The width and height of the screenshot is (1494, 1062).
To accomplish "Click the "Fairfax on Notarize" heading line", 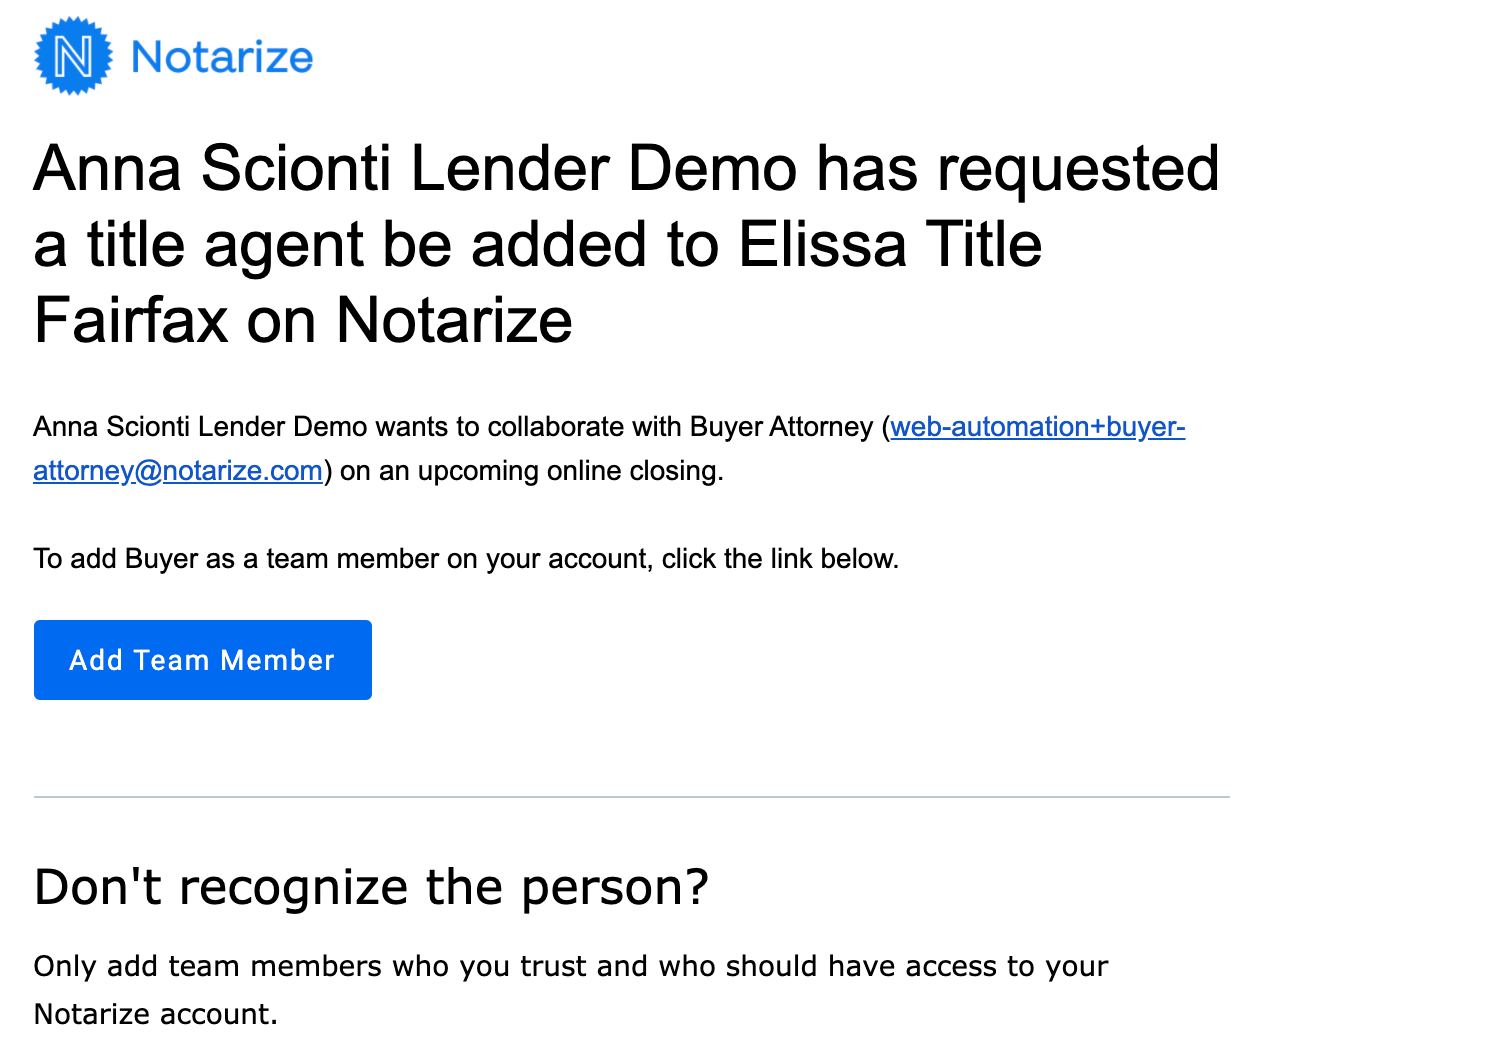I will (x=303, y=321).
